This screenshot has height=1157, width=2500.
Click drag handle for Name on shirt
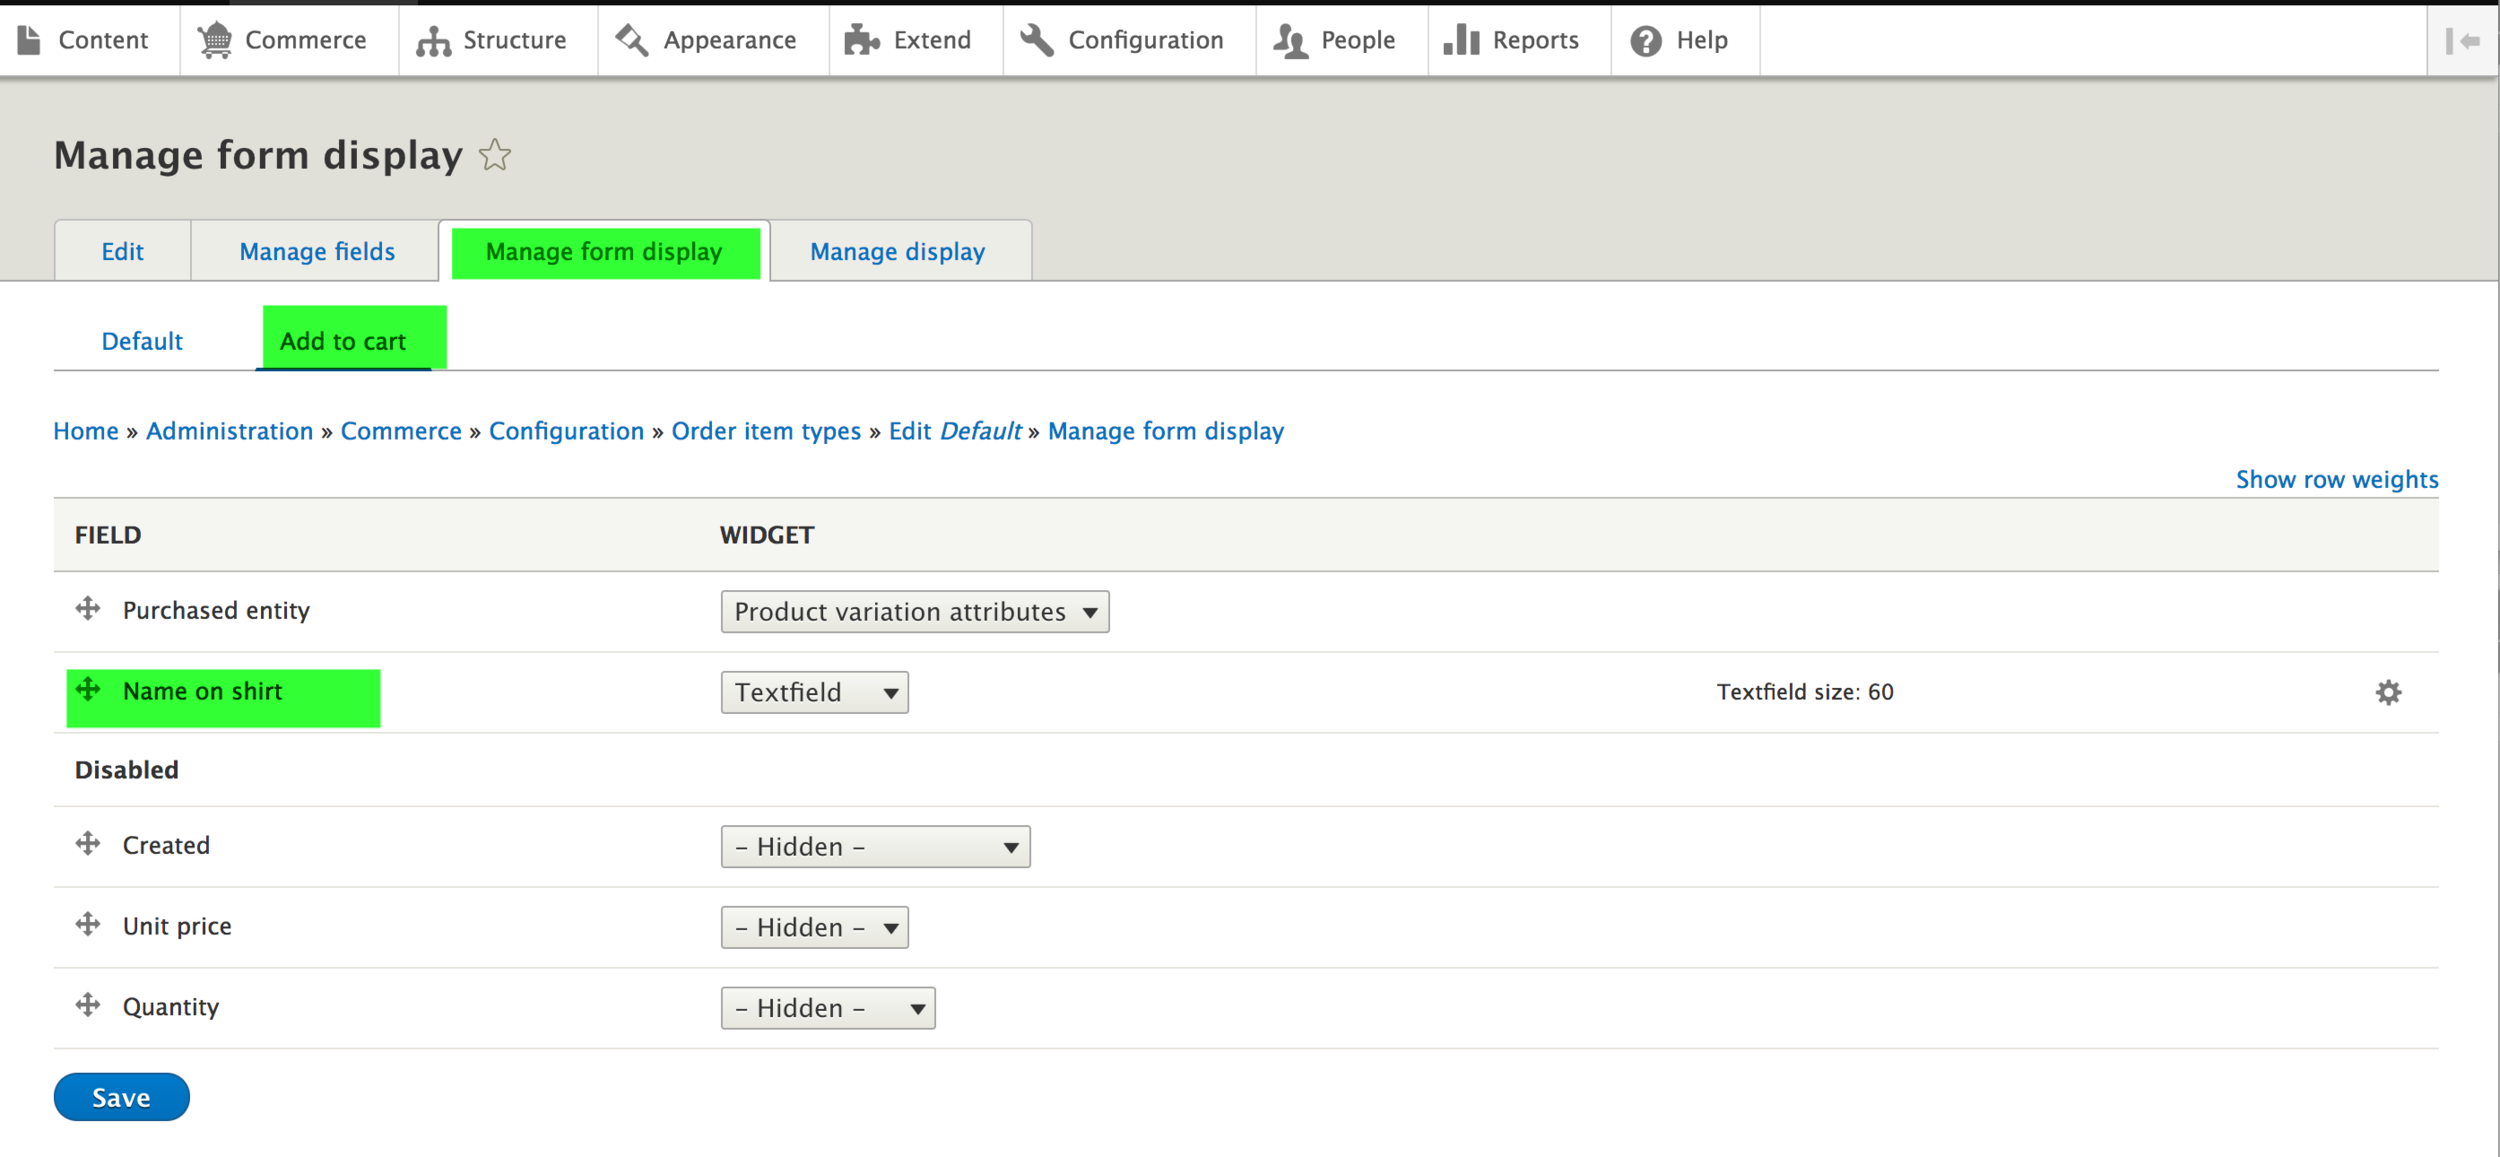click(88, 689)
